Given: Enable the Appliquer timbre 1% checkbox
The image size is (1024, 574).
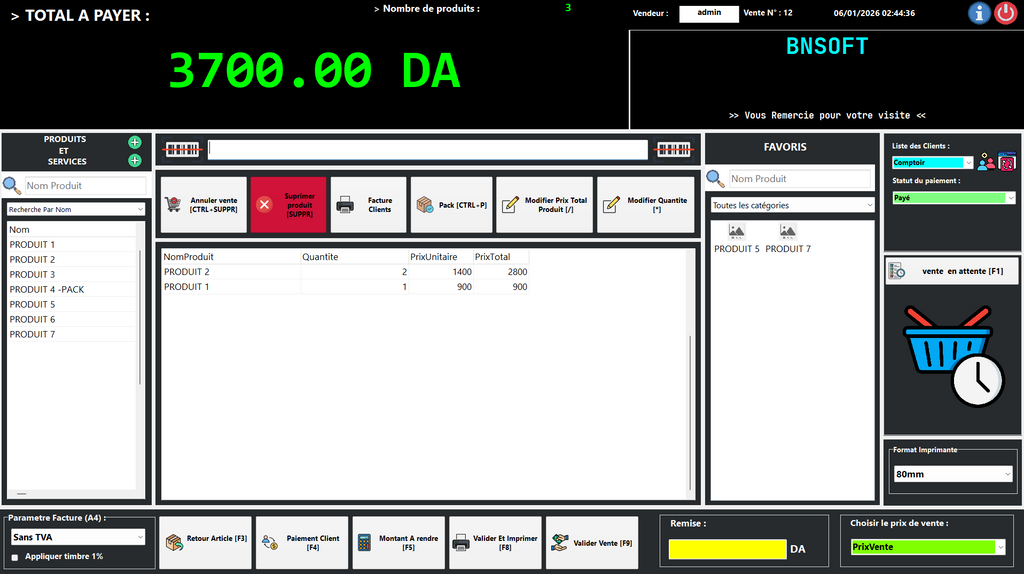Looking at the screenshot, I should (x=14, y=557).
